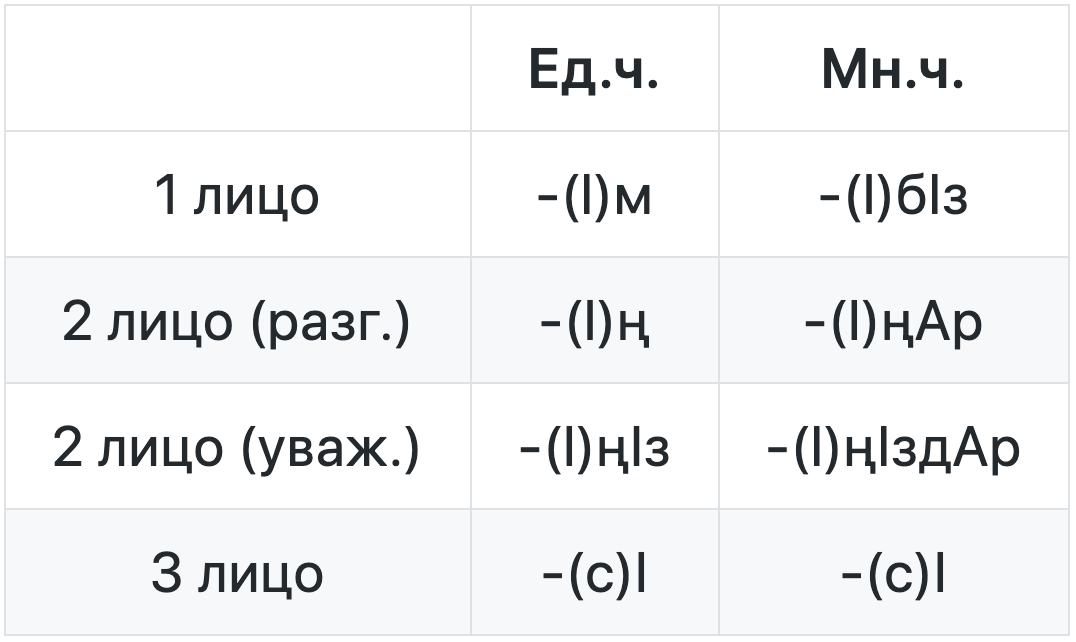1076x642 pixels.
Task: Click the singular '-(I)ң' suffix cell
Action: (594, 322)
